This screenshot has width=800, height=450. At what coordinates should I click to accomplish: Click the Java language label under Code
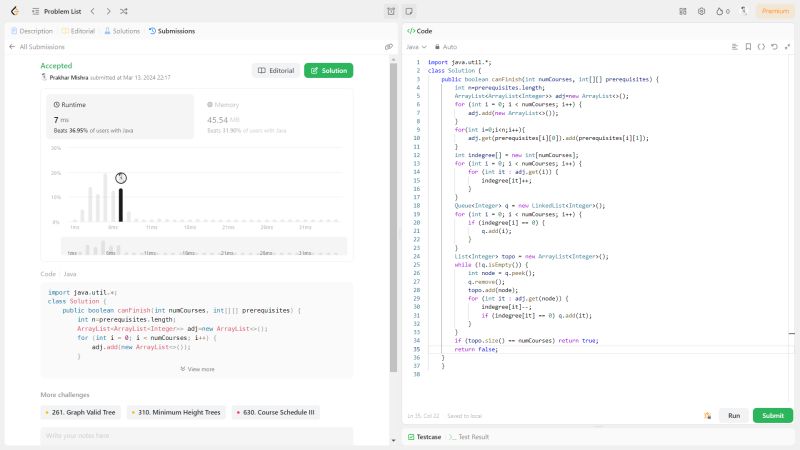point(70,274)
